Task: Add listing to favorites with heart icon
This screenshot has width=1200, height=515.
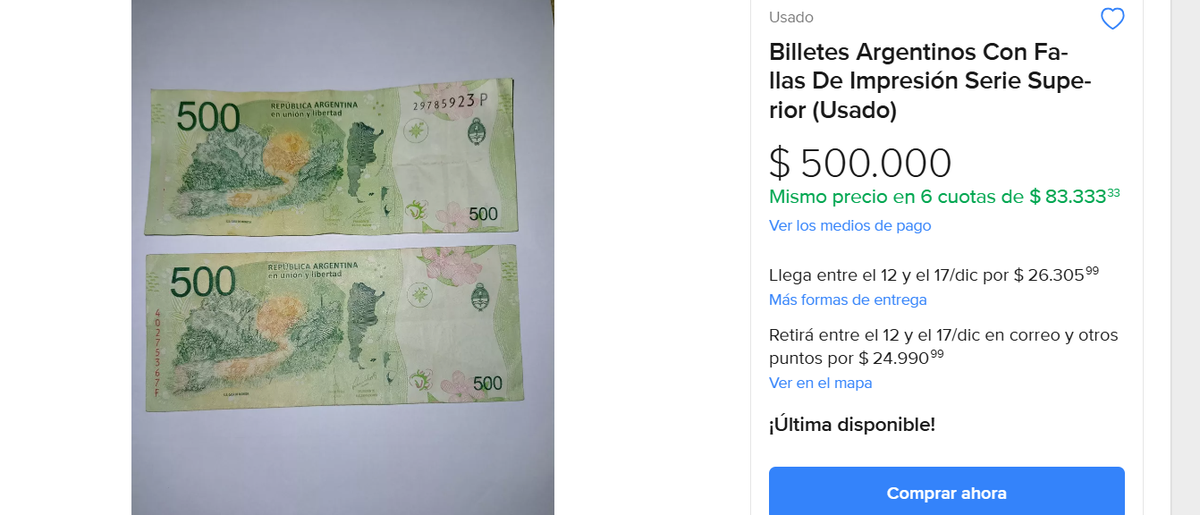Action: [1112, 19]
